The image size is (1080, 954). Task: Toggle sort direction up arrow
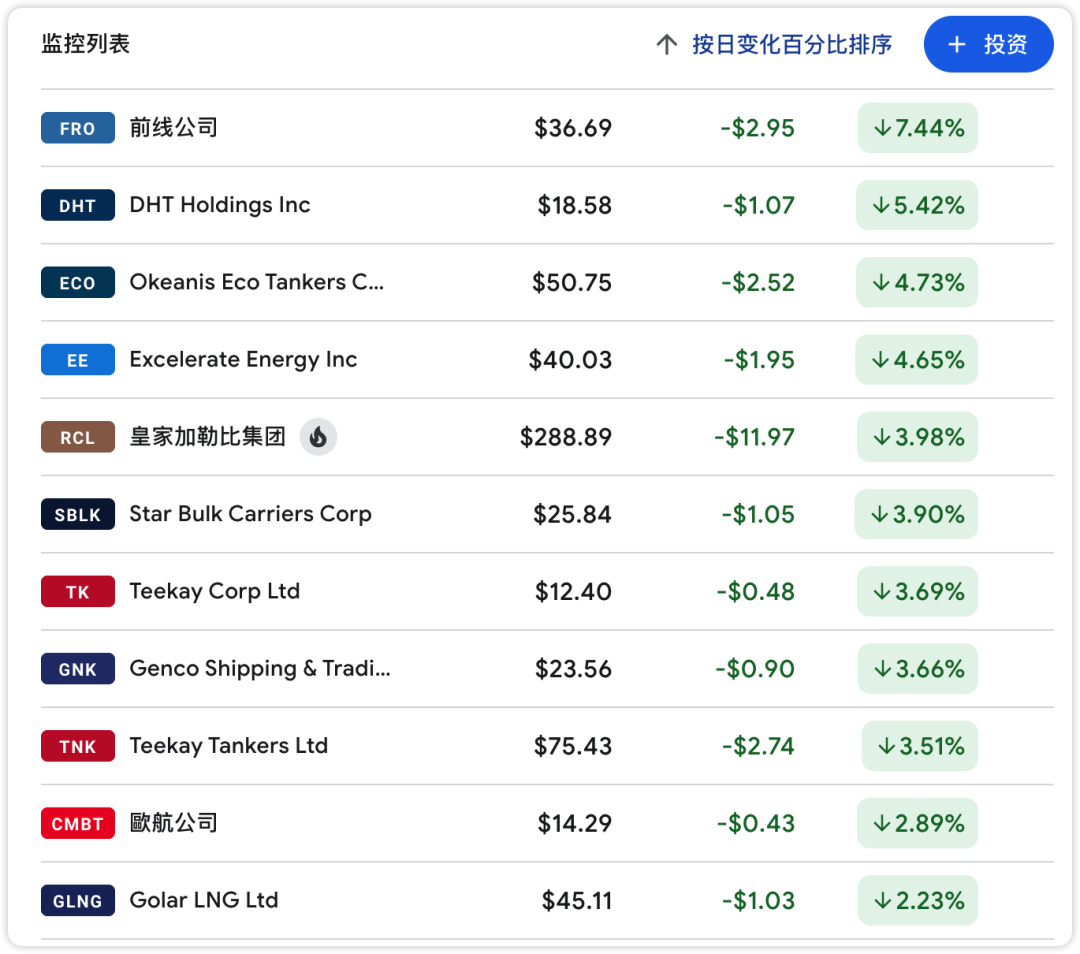666,45
